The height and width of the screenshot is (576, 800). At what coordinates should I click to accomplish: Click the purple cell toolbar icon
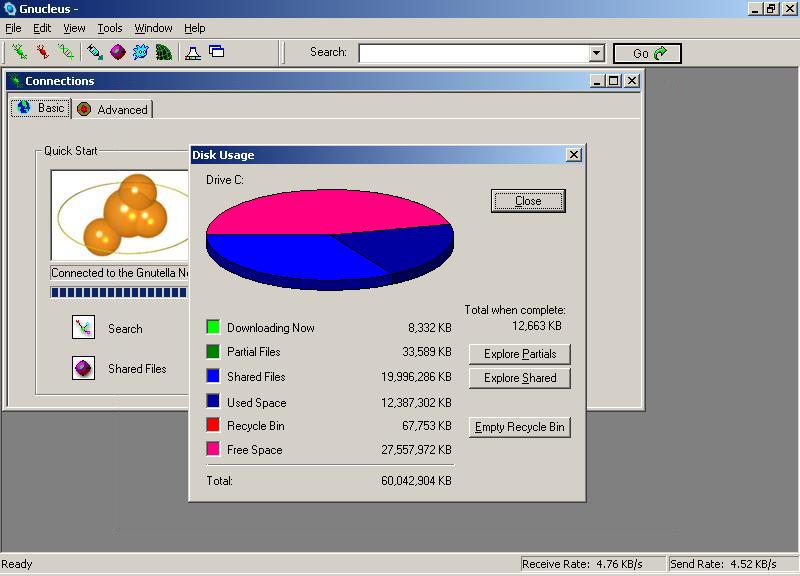[118, 52]
